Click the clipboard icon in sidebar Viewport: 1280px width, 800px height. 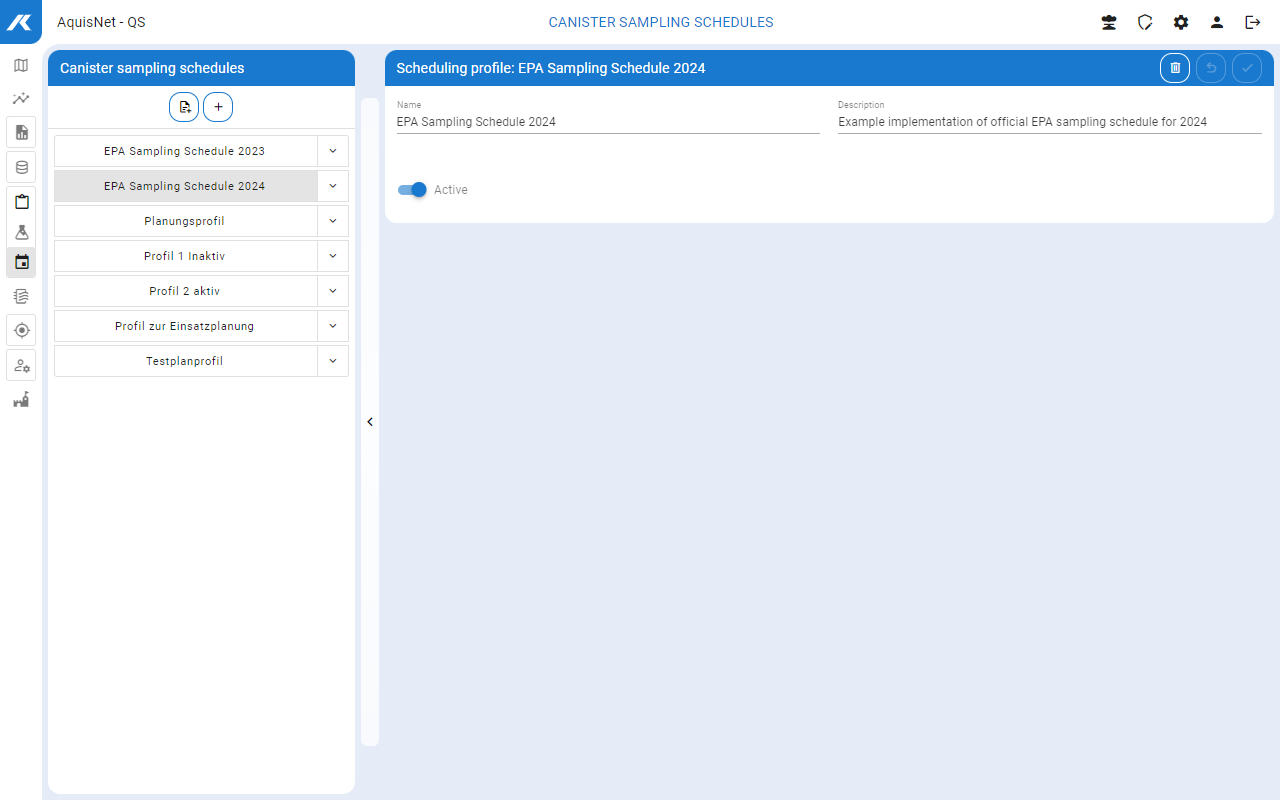click(21, 201)
